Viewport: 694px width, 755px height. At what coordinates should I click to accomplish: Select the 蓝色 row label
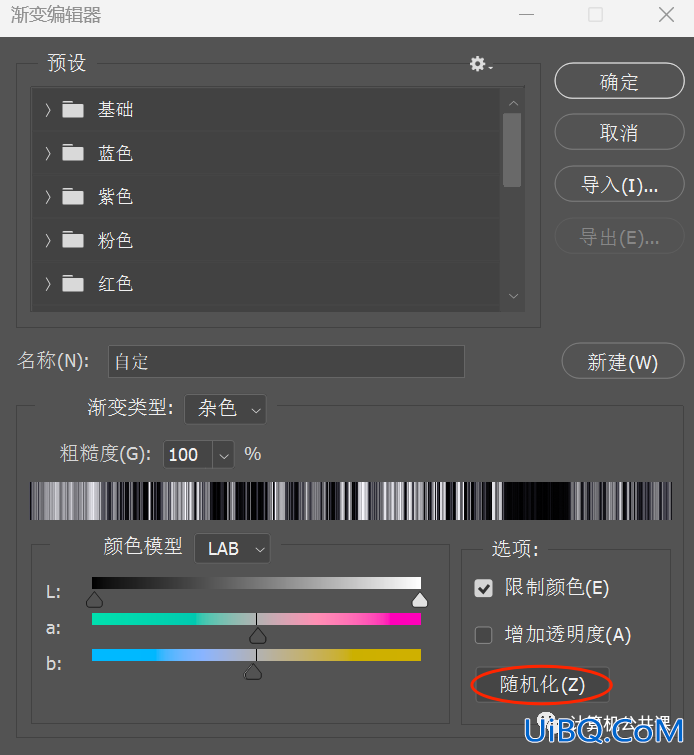(116, 153)
